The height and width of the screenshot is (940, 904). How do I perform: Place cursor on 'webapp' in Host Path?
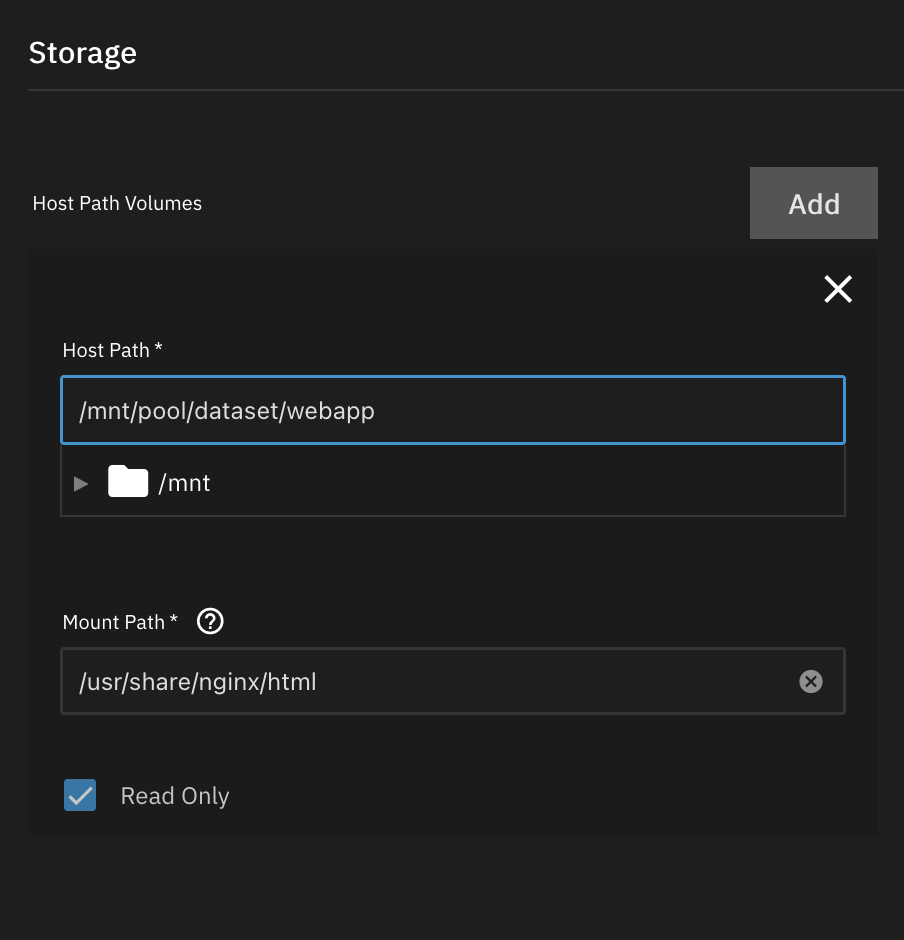(331, 410)
